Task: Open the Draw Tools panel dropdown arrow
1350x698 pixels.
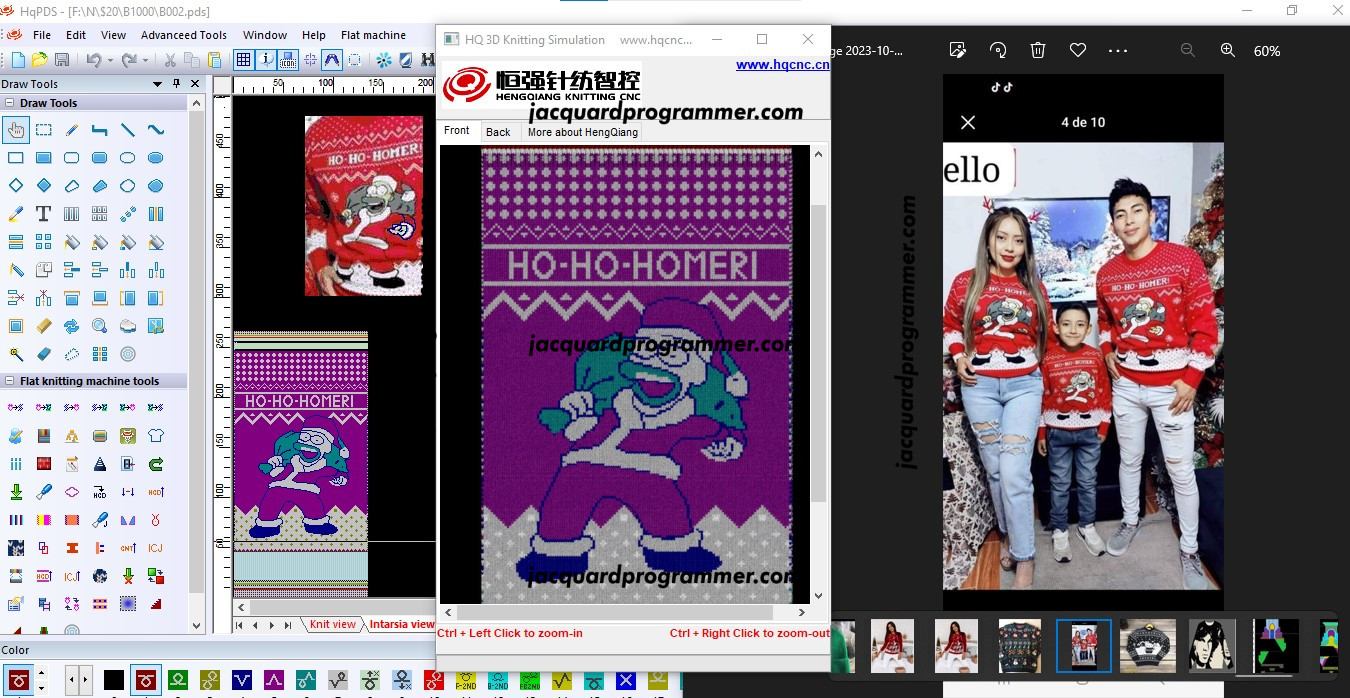Action: (x=158, y=84)
